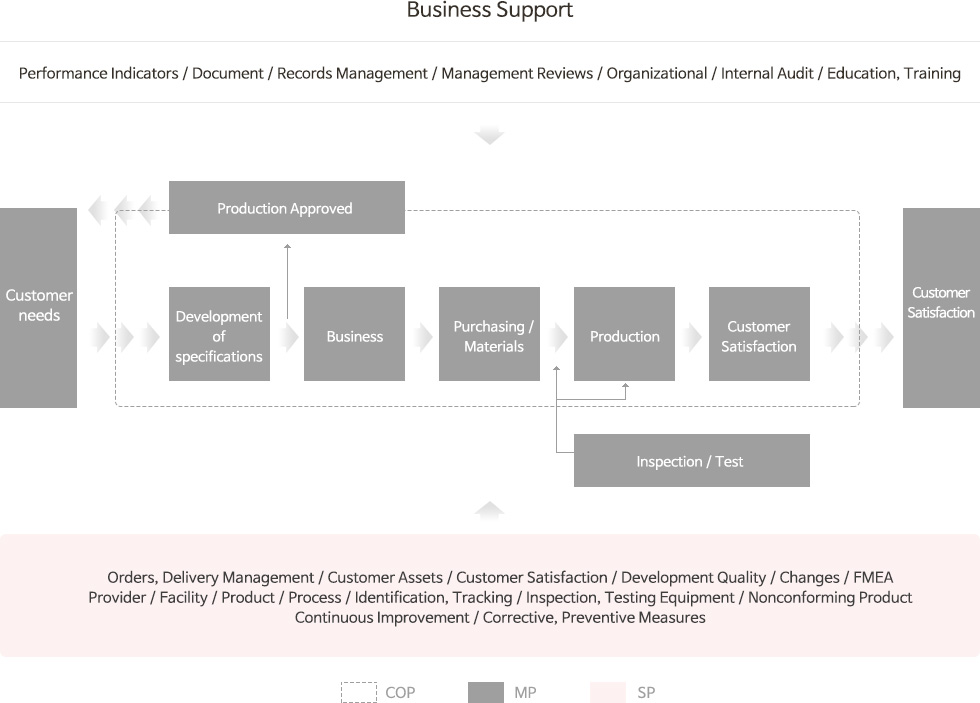Select the Development of specifications box

click(219, 334)
